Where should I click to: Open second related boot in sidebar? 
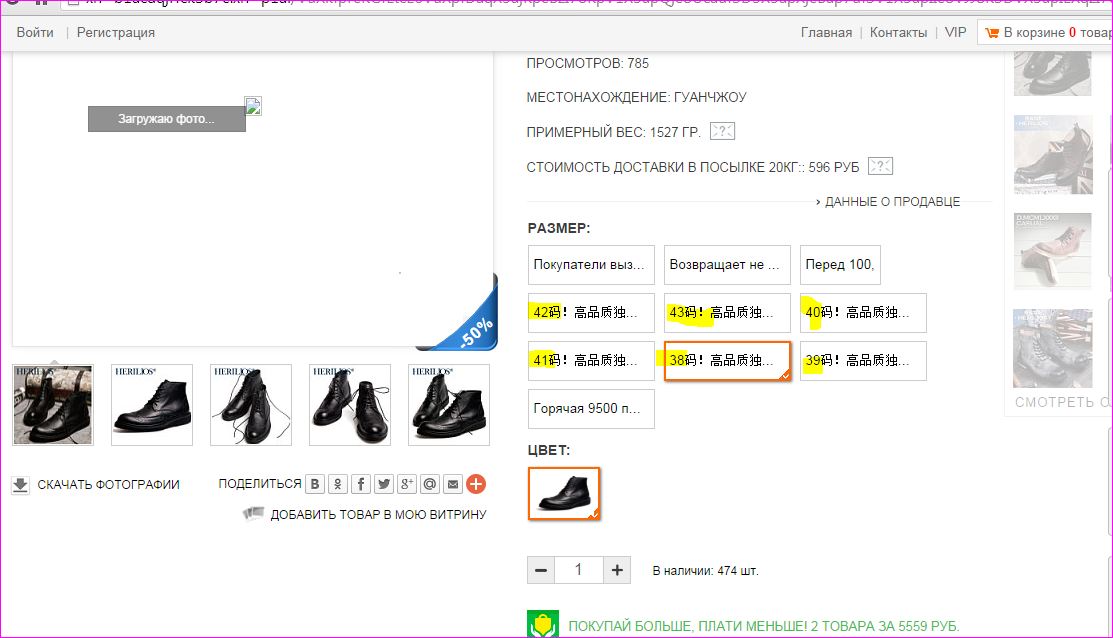coord(1053,155)
